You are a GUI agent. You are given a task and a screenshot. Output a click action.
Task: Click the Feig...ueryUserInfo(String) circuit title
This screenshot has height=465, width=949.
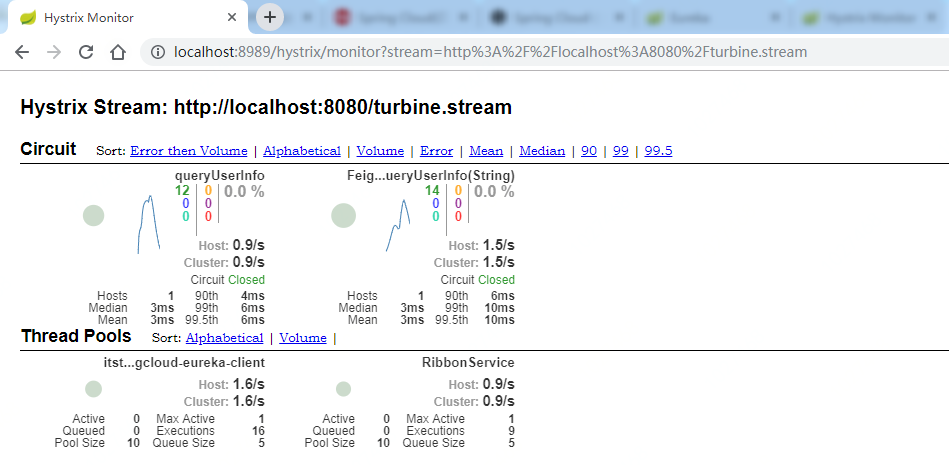click(x=431, y=176)
